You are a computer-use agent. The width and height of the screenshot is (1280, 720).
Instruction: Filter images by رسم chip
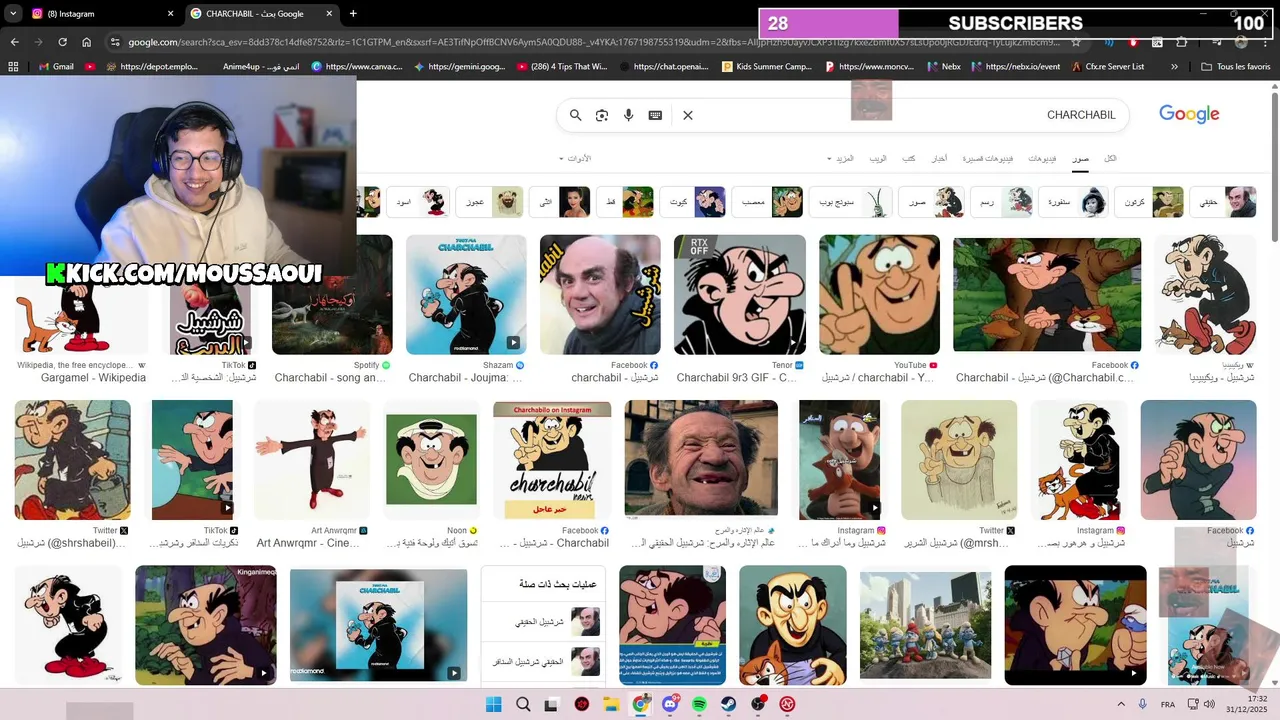(1001, 202)
